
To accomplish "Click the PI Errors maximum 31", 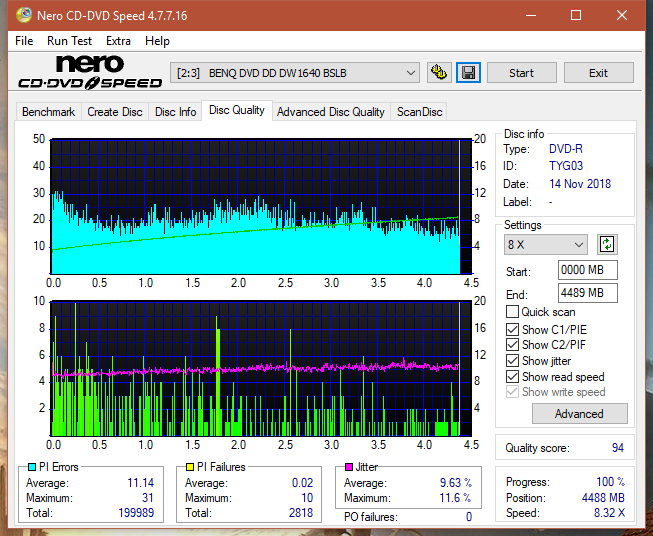I will tap(148, 498).
